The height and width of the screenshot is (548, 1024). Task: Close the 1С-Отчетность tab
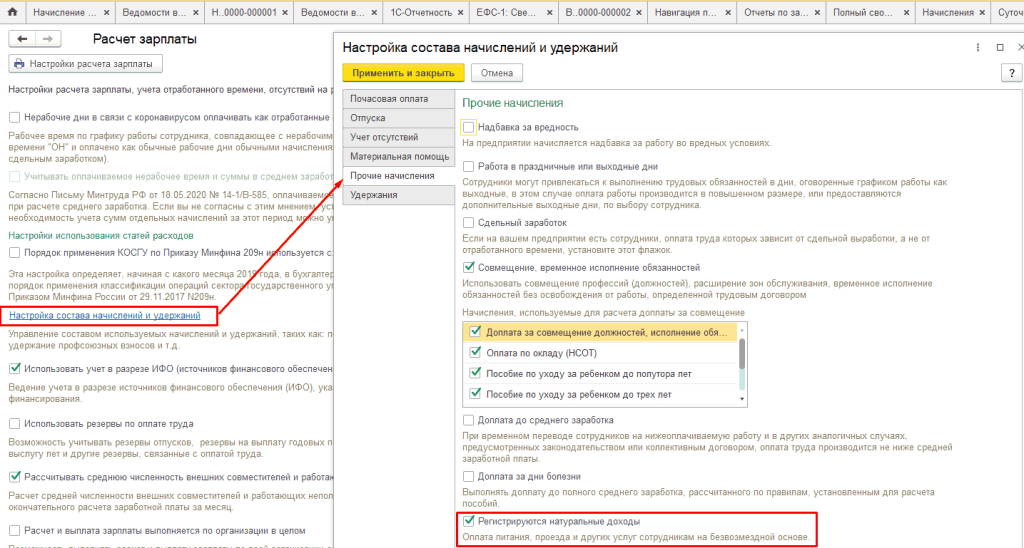pos(460,12)
